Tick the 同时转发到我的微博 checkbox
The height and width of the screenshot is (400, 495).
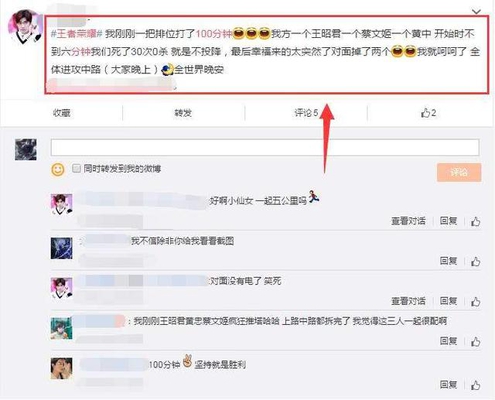tap(76, 168)
